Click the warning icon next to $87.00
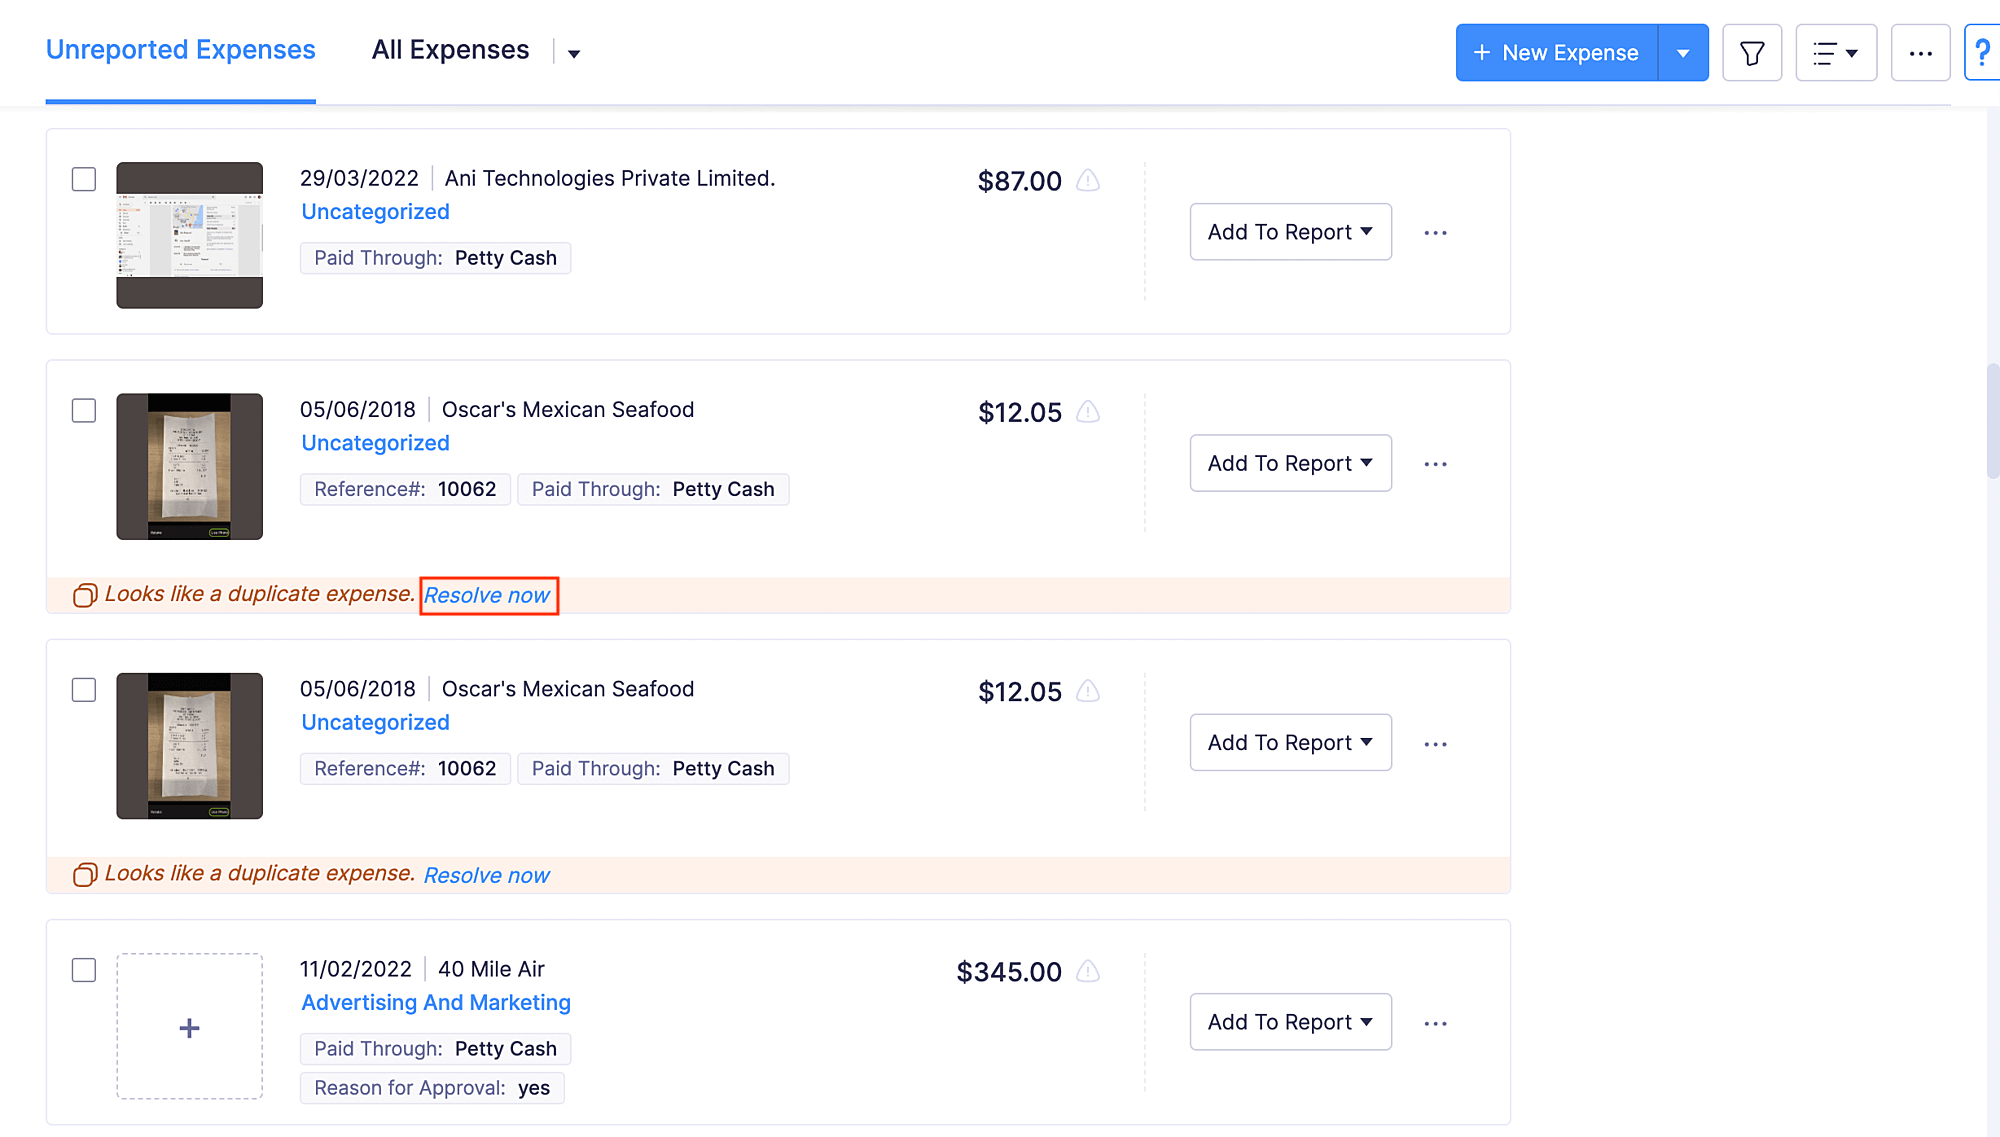Screen dimensions: 2000x1137 tap(1089, 181)
